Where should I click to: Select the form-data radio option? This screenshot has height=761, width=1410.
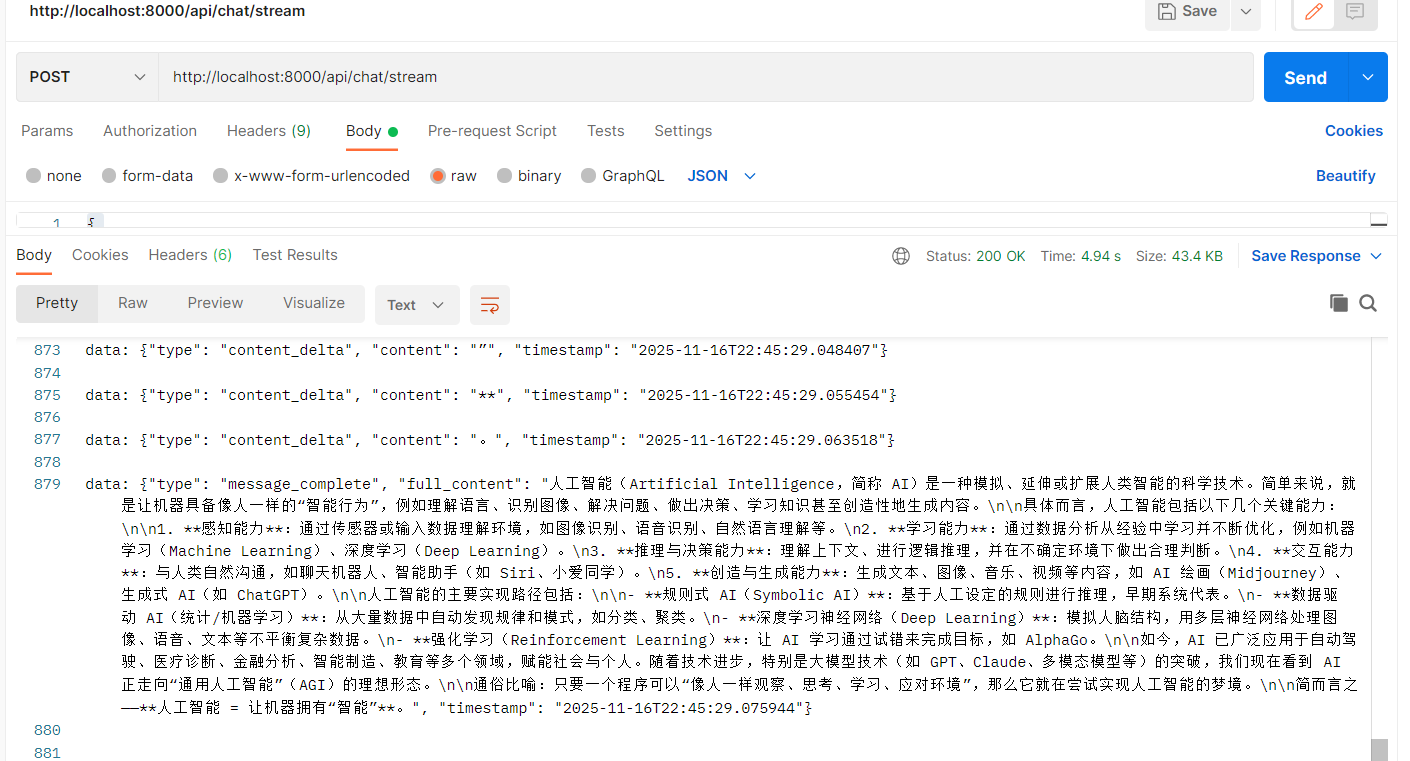tap(109, 176)
